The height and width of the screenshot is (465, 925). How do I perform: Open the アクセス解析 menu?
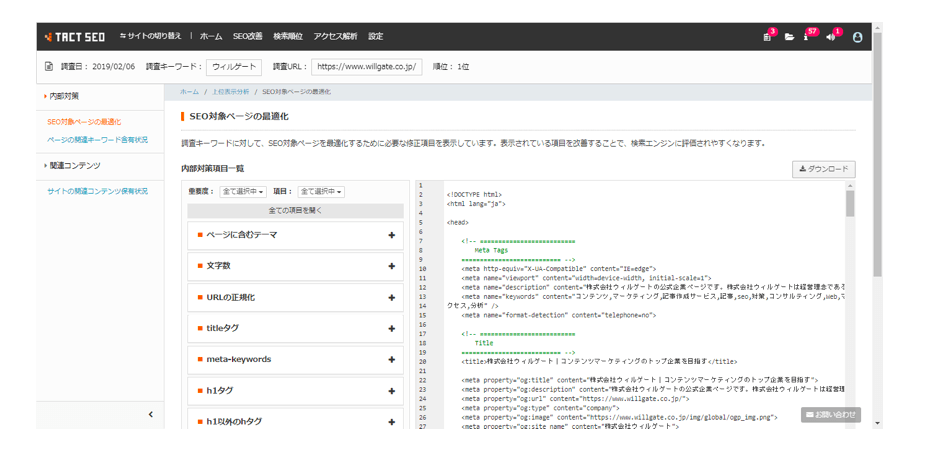pos(335,37)
